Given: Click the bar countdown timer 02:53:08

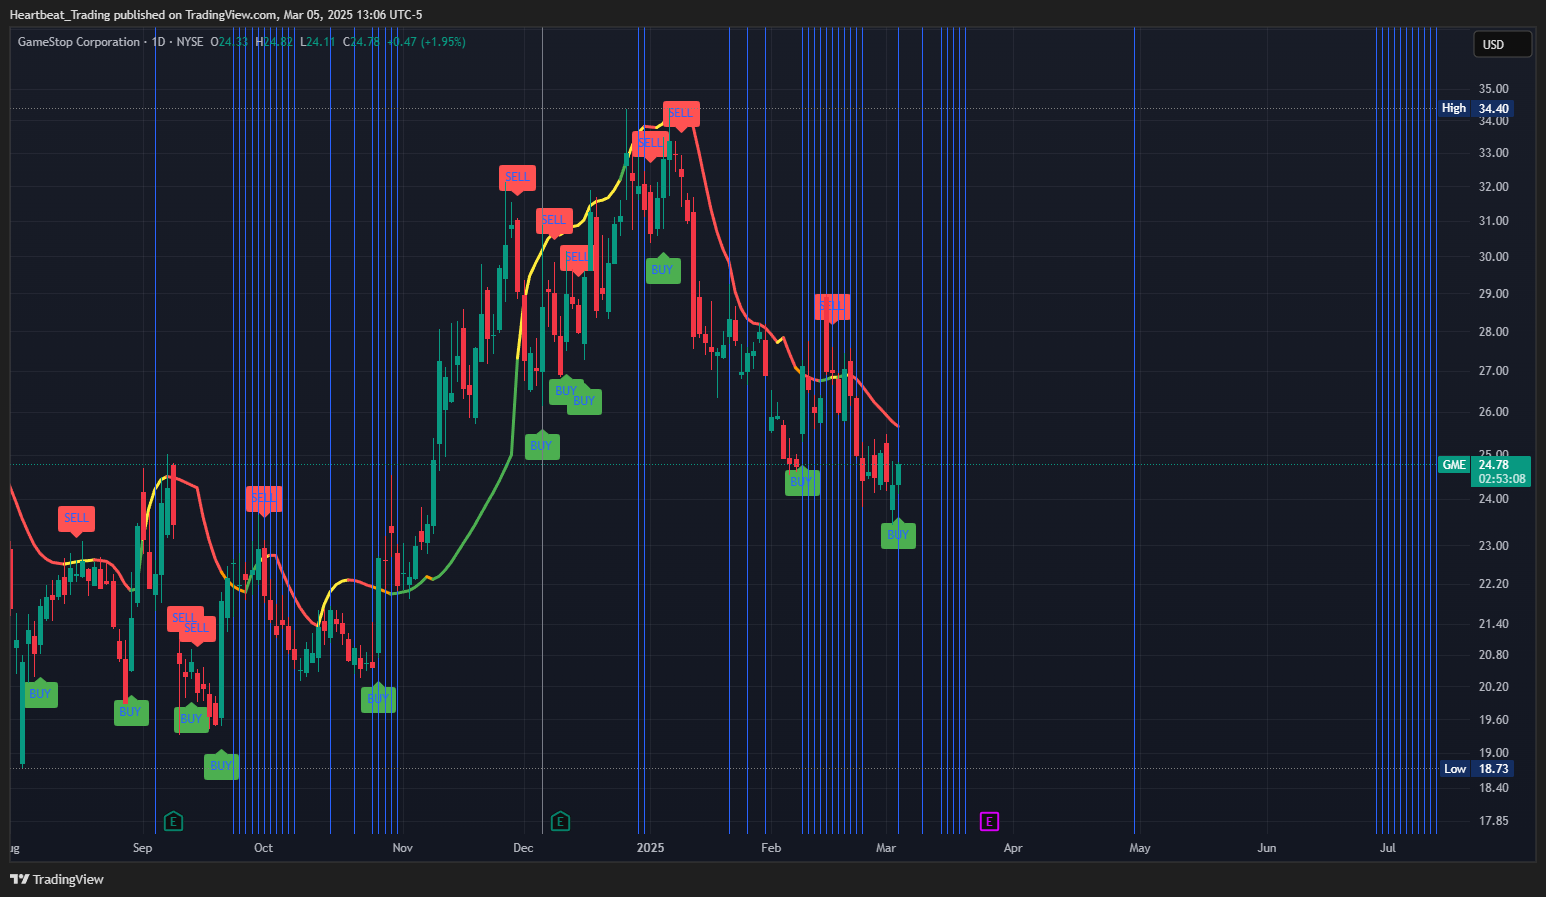Looking at the screenshot, I should click(x=1502, y=479).
